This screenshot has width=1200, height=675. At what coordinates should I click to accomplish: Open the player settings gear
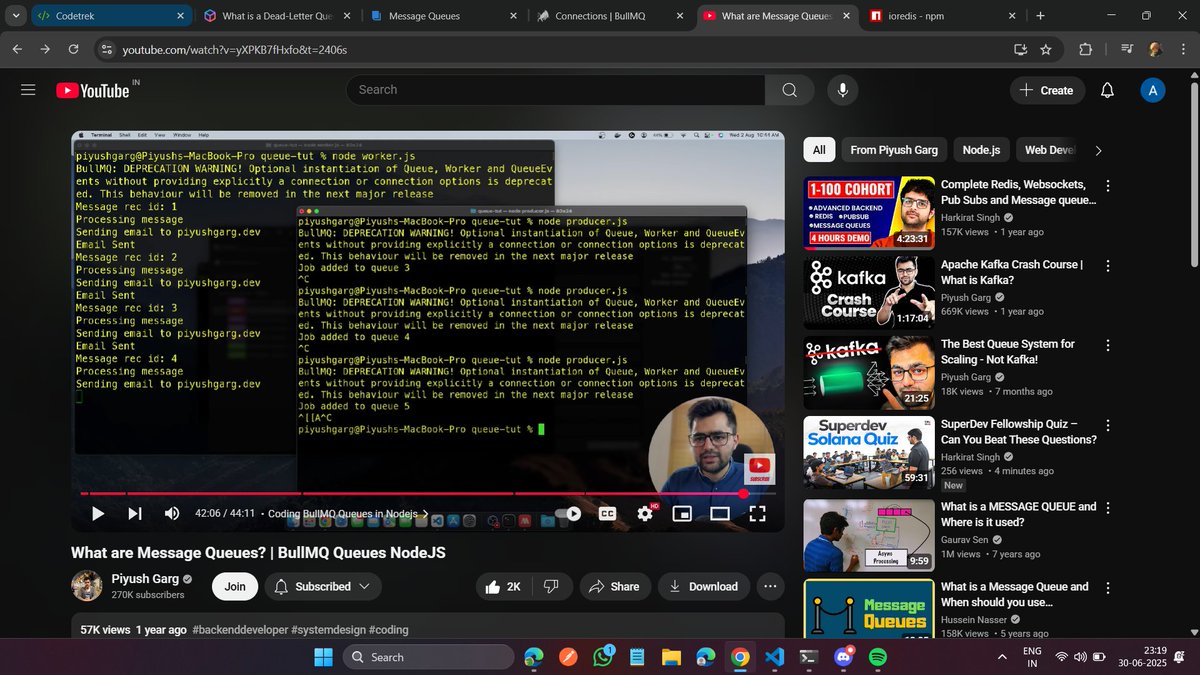tap(645, 513)
